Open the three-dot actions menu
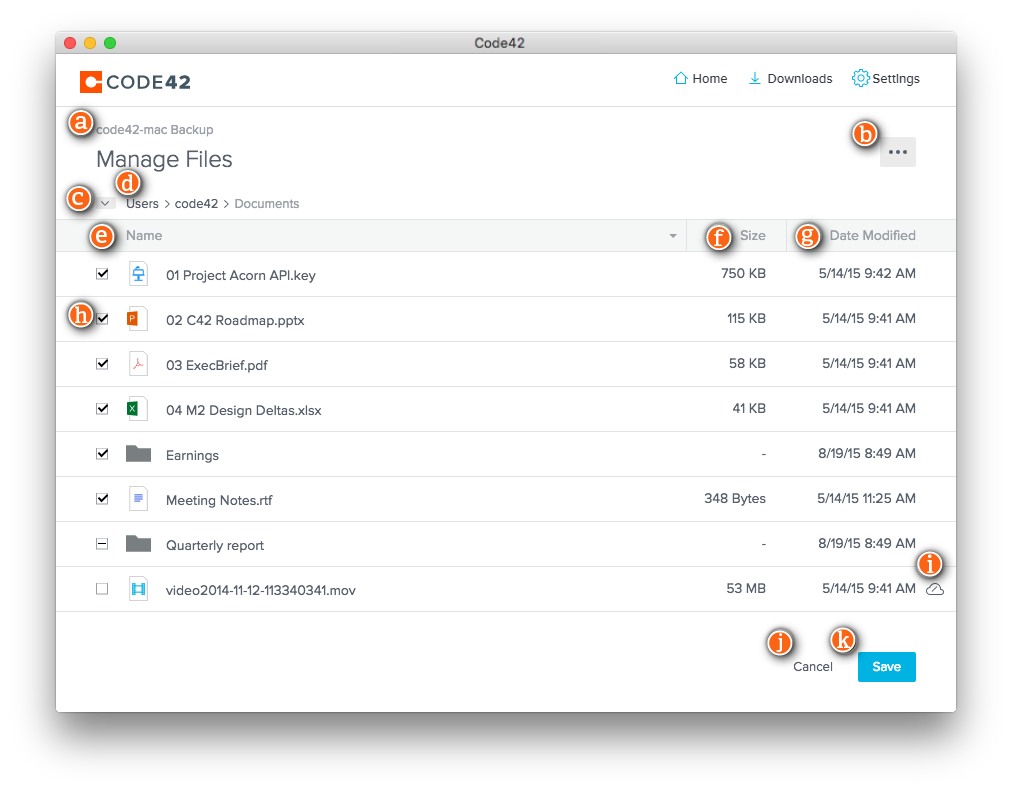Image resolution: width=1012 pixels, height=792 pixels. (x=898, y=152)
